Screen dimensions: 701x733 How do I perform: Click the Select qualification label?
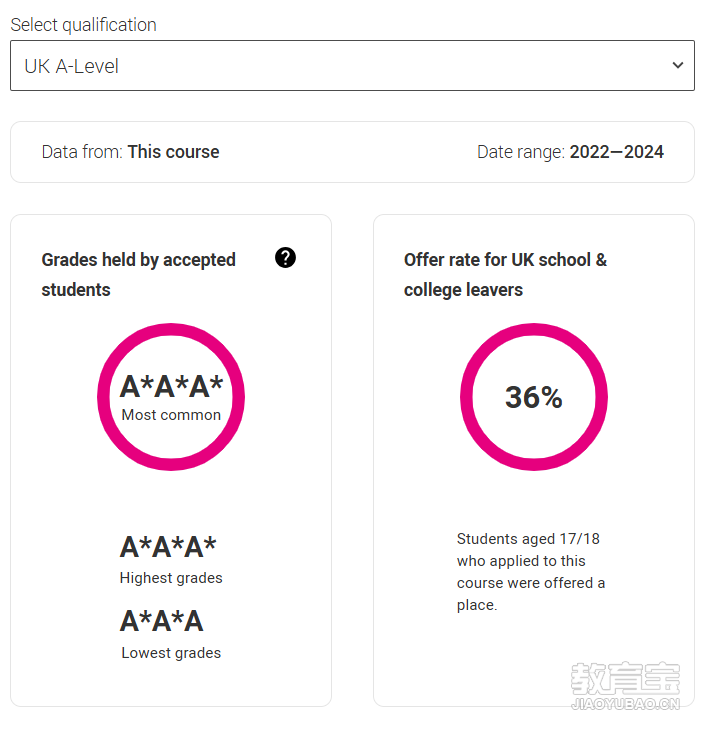point(83,25)
